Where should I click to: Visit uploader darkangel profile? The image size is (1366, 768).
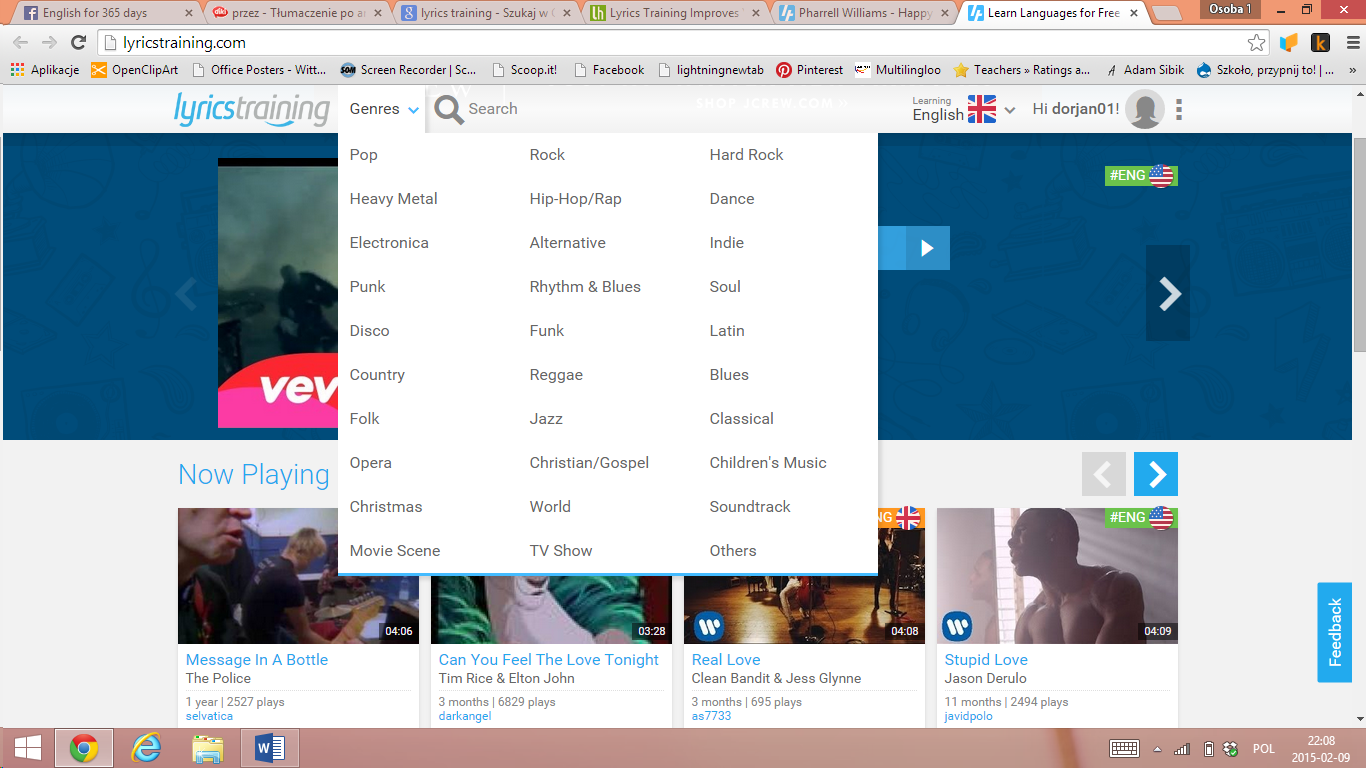point(465,716)
